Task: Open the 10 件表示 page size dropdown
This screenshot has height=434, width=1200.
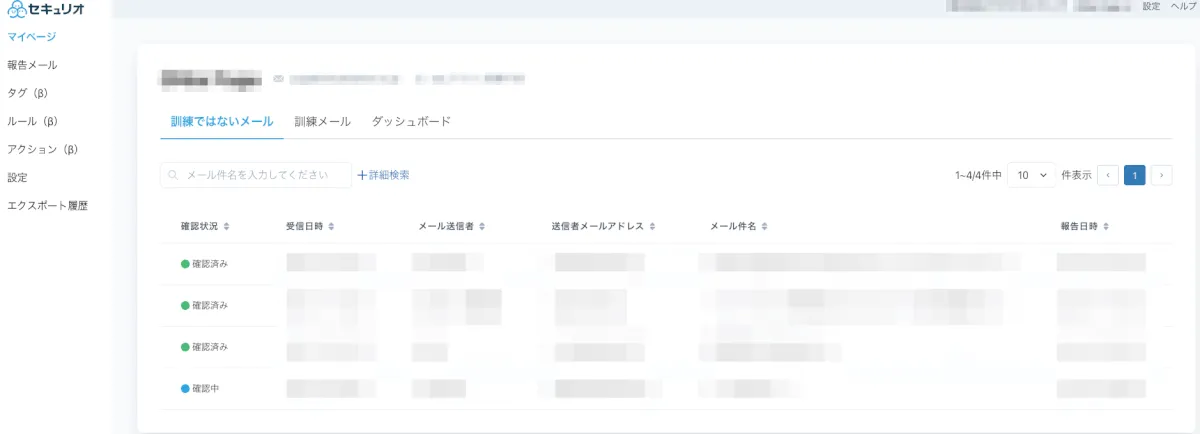Action: (x=1032, y=175)
